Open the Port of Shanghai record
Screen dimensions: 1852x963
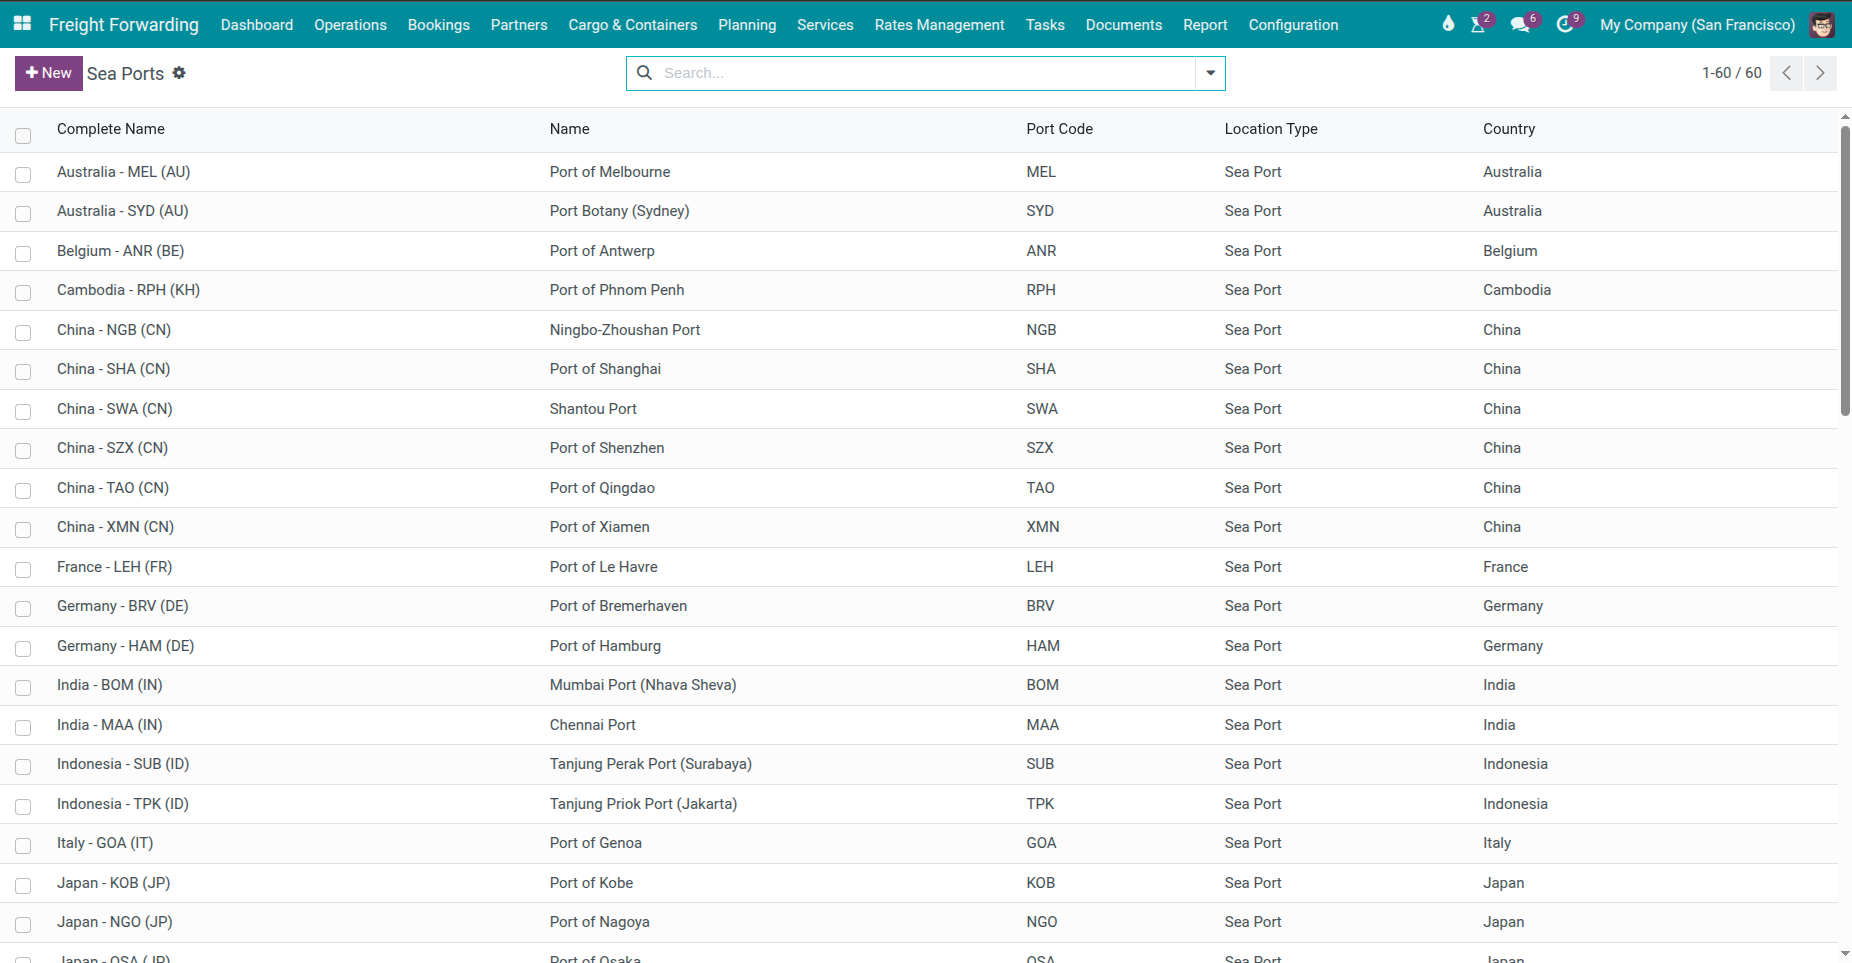coord(605,369)
